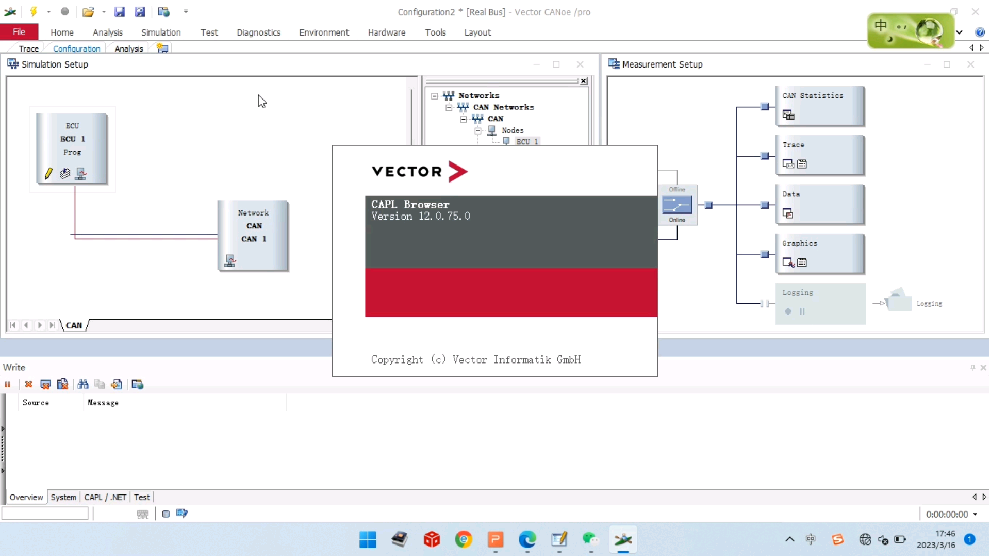Open the Analysis ribbon tab
The height and width of the screenshot is (556, 989).
[107, 32]
